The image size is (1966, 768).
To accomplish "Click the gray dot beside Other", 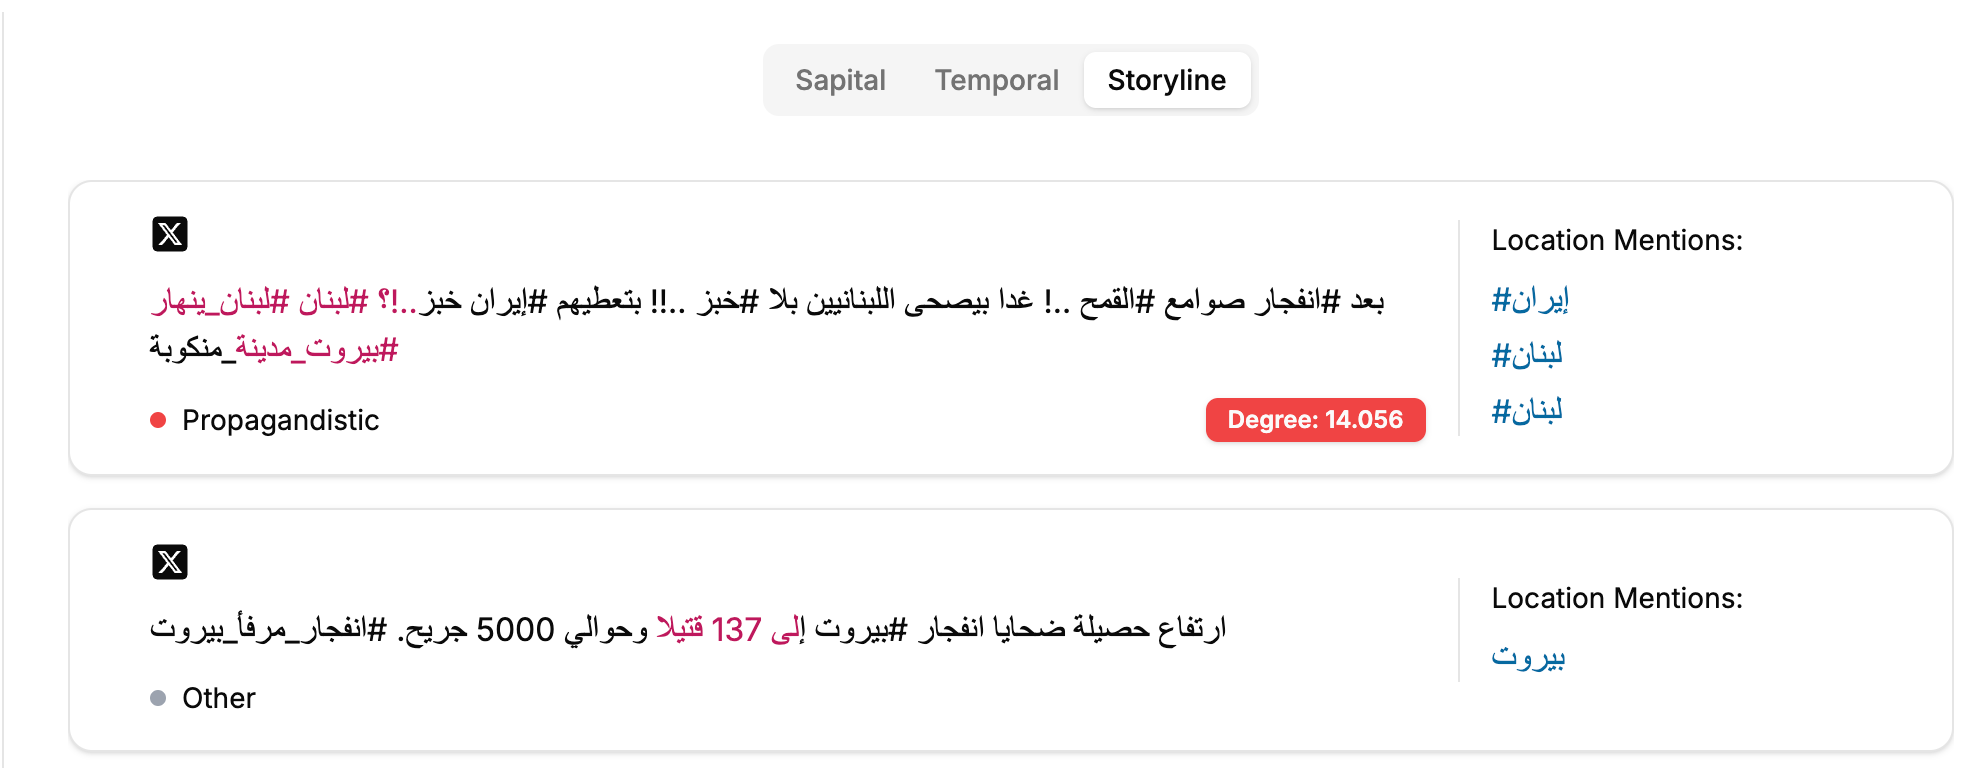I will click(x=158, y=698).
